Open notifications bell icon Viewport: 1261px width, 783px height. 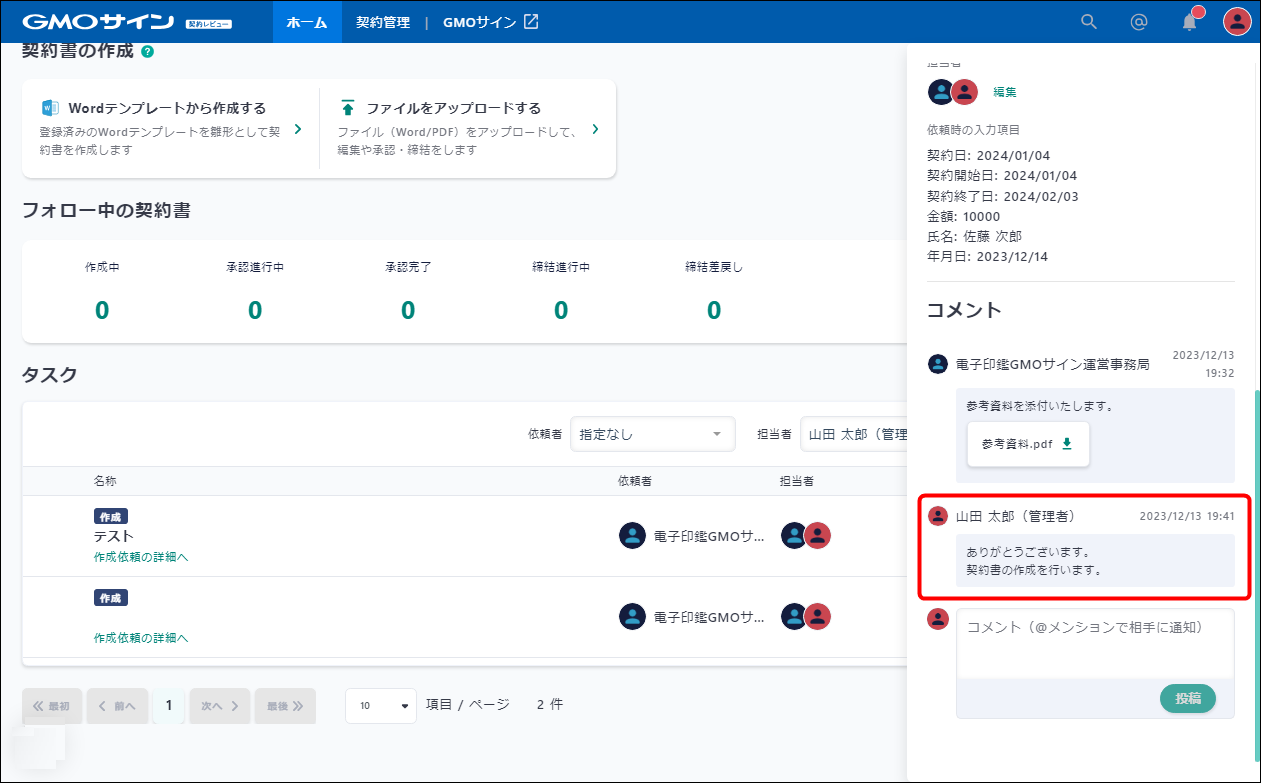(1189, 22)
